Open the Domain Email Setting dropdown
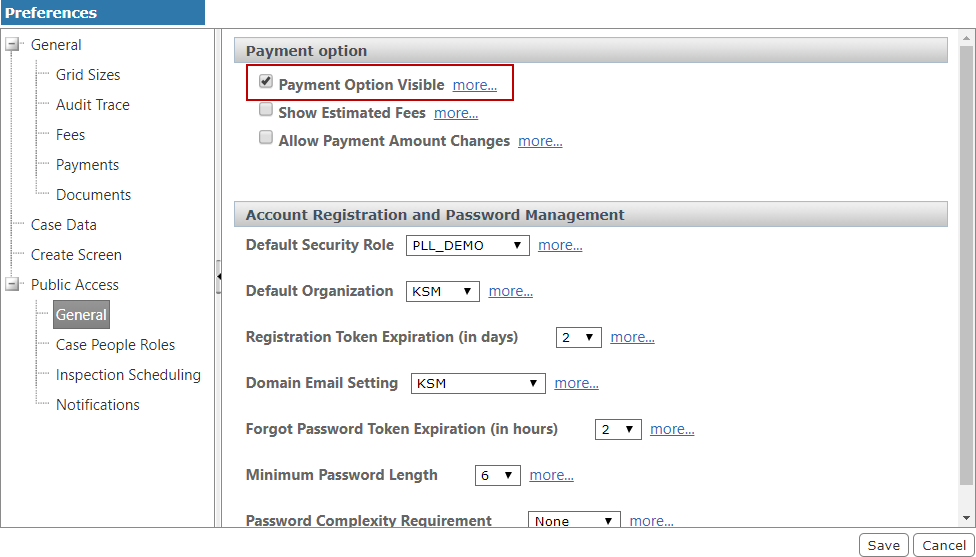The image size is (976, 557). click(478, 383)
